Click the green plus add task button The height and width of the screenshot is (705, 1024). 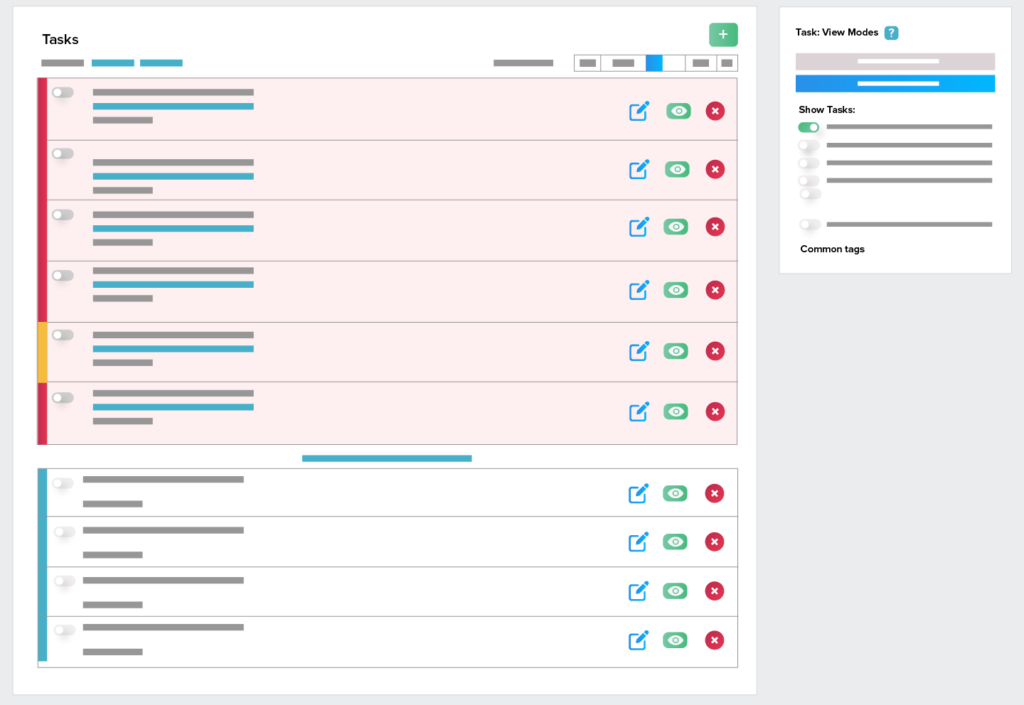pos(723,35)
